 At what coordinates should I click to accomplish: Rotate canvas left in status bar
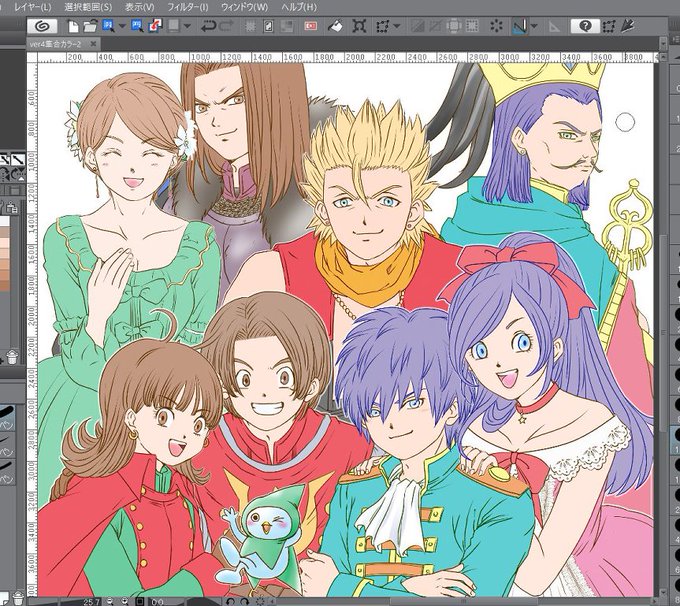coord(231,601)
